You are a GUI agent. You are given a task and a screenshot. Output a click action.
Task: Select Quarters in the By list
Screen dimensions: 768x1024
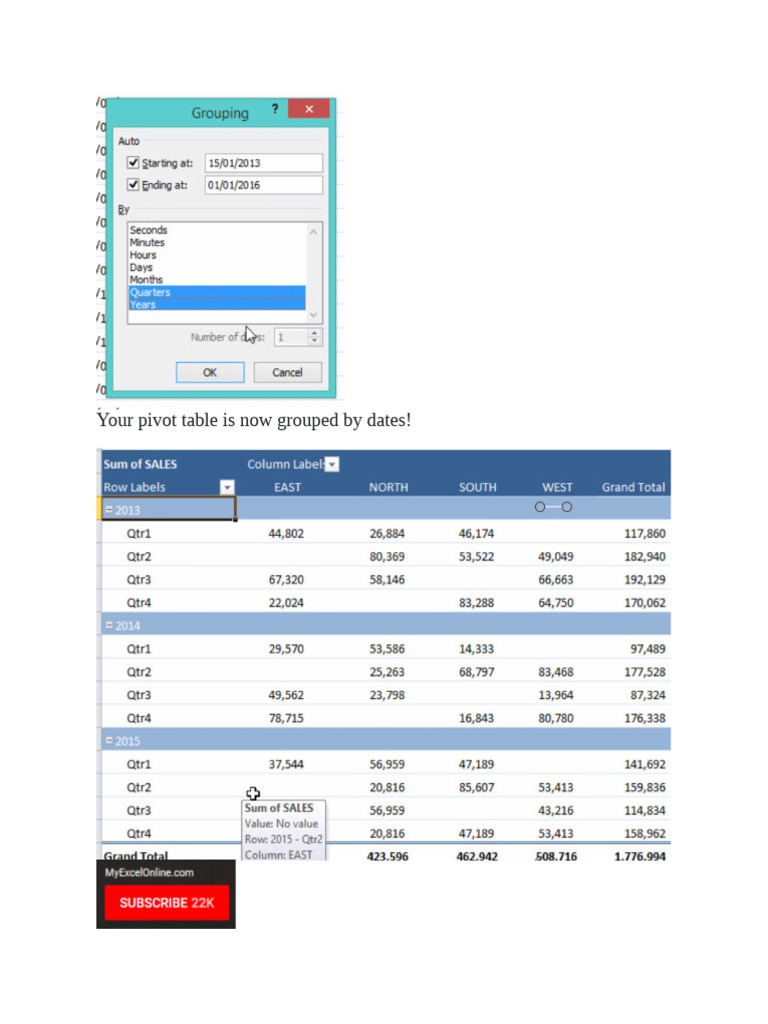tap(217, 292)
